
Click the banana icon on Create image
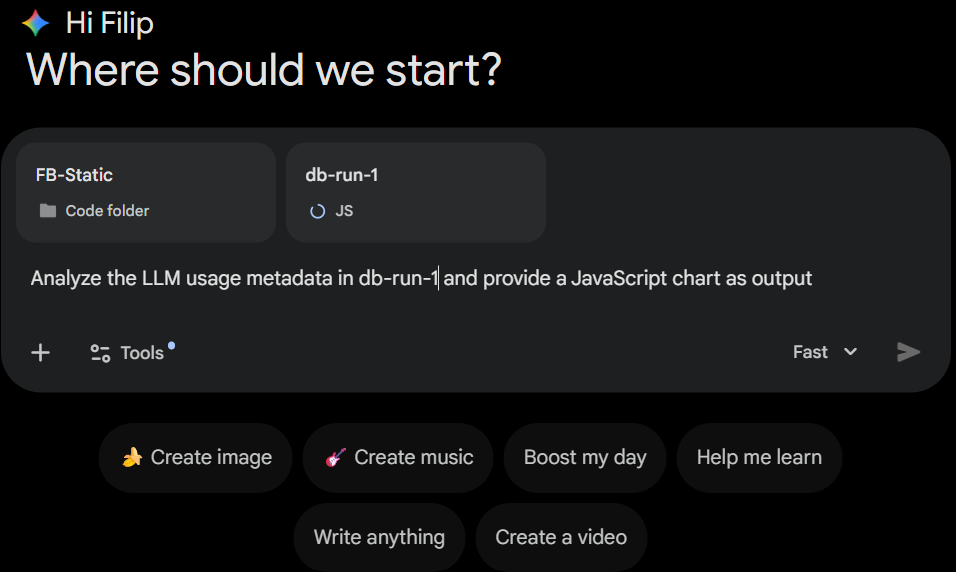click(x=132, y=458)
